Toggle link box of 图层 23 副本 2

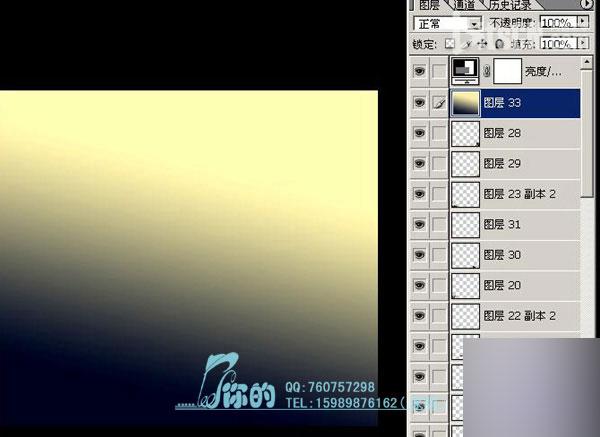tap(439, 194)
